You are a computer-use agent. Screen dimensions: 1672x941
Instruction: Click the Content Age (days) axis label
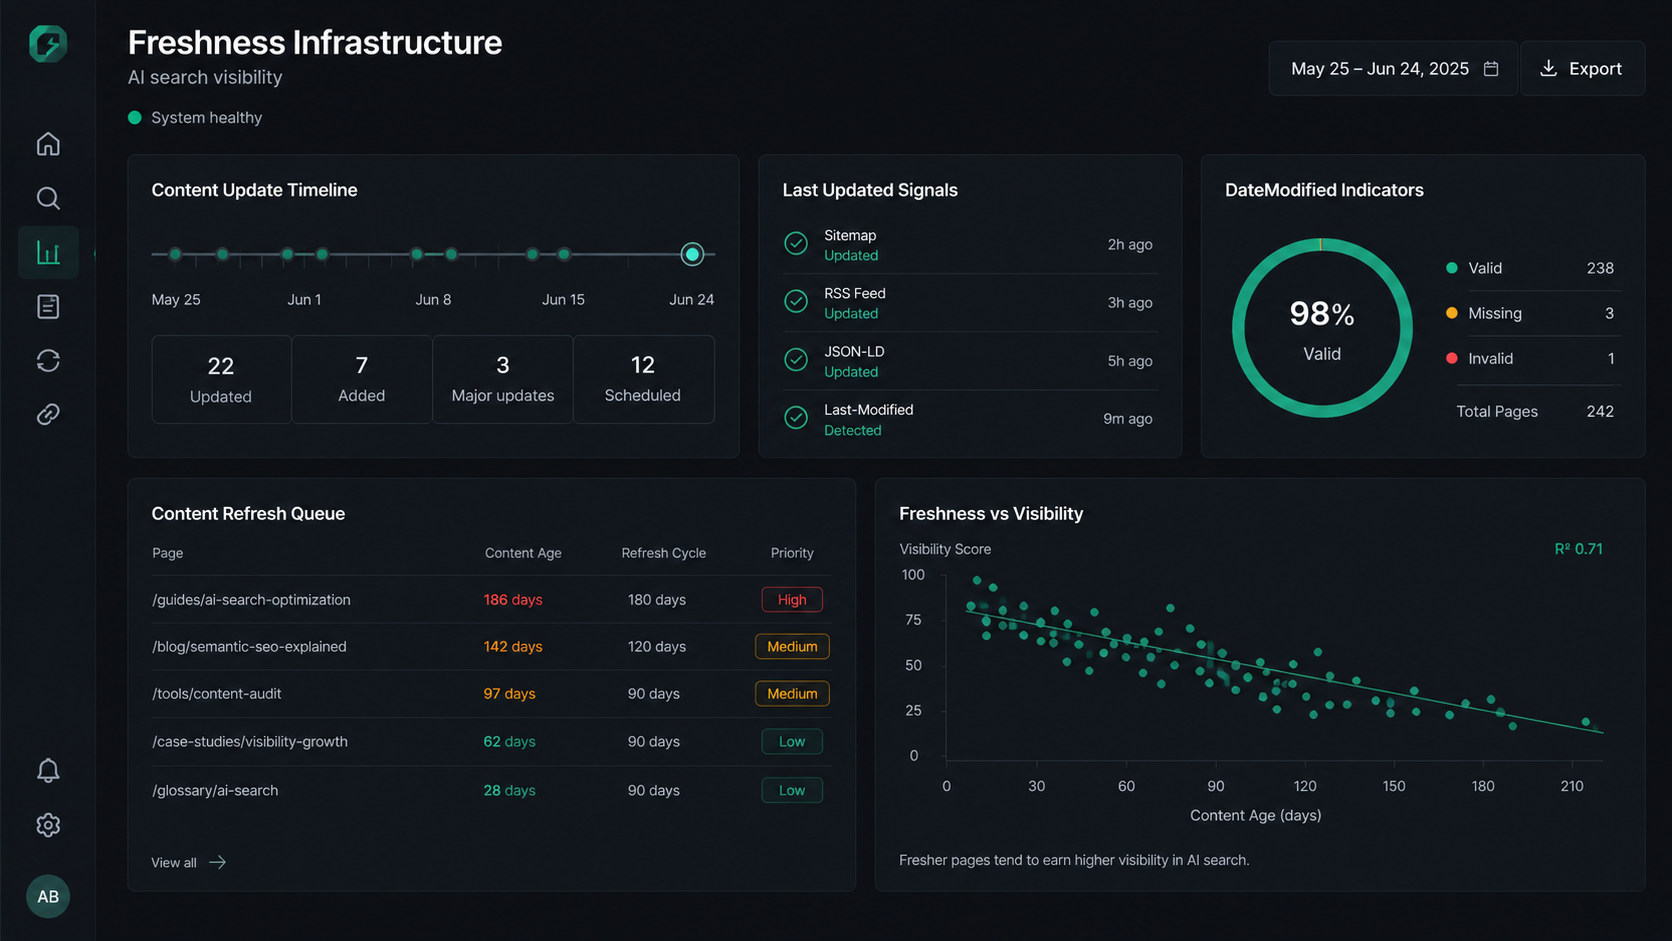click(1255, 815)
